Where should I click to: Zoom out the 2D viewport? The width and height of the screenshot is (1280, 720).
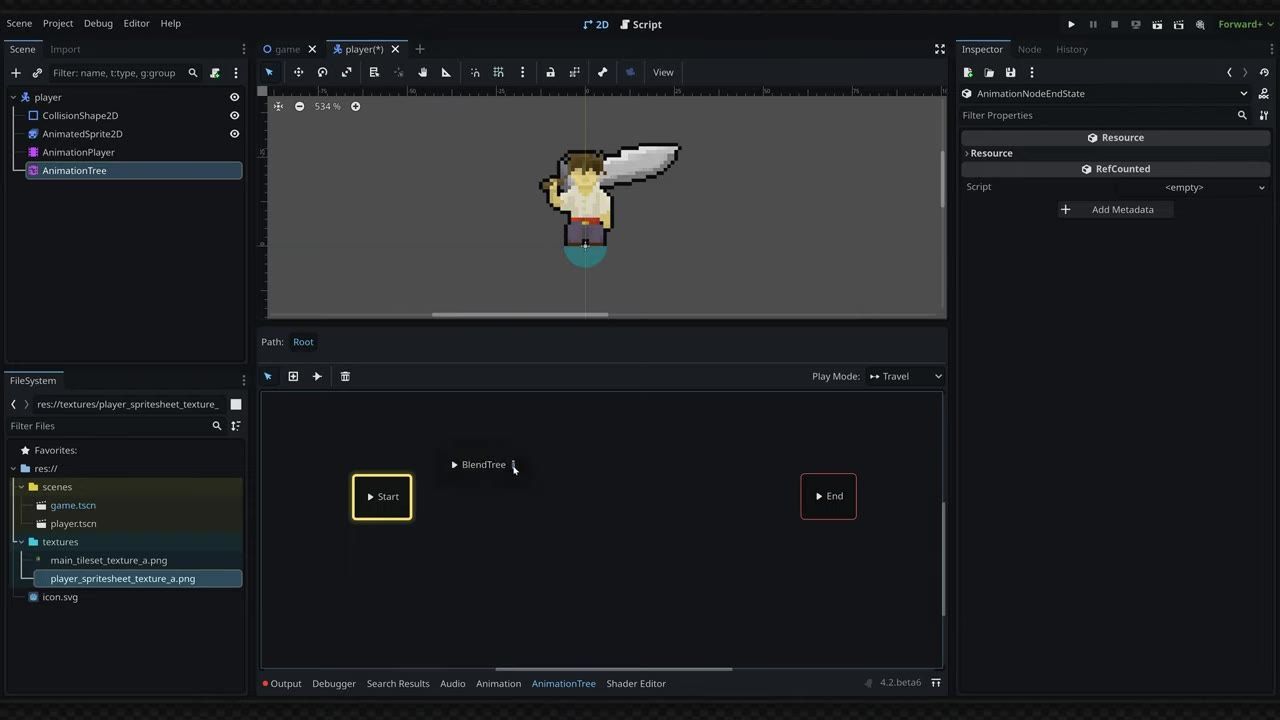click(x=299, y=106)
